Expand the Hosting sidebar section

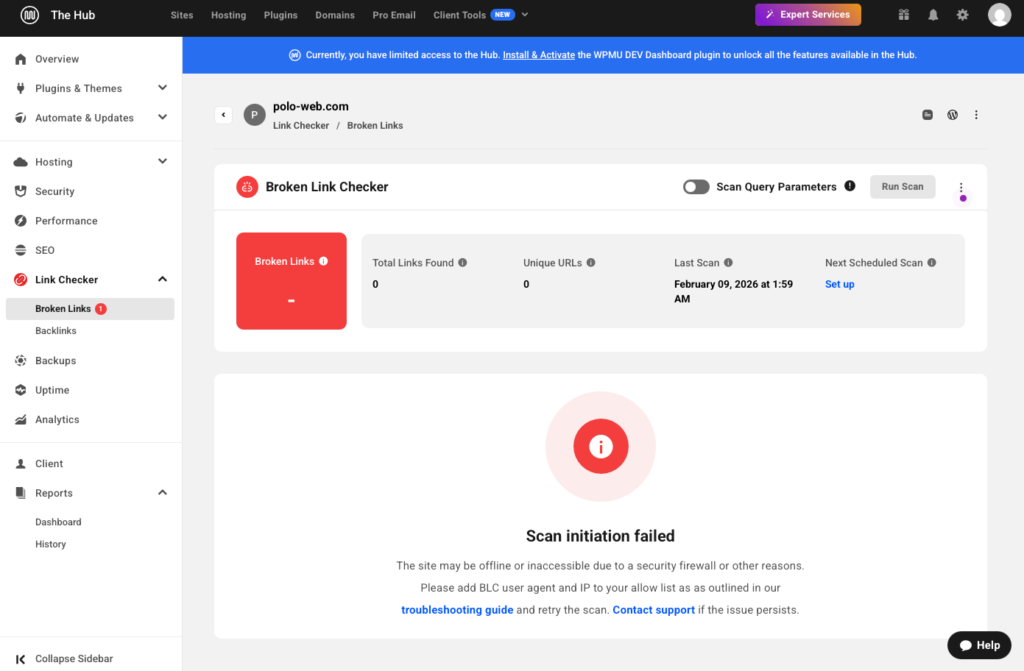pyautogui.click(x=162, y=161)
